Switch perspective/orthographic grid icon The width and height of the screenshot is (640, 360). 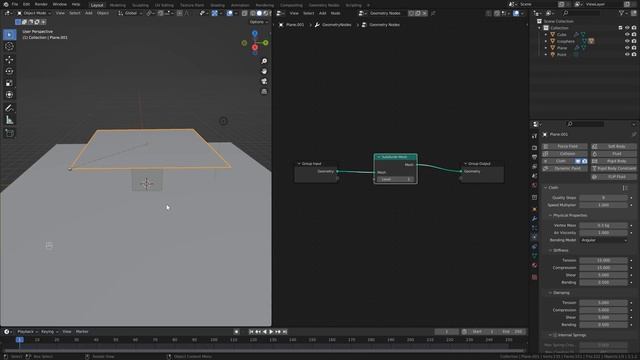[x=264, y=92]
